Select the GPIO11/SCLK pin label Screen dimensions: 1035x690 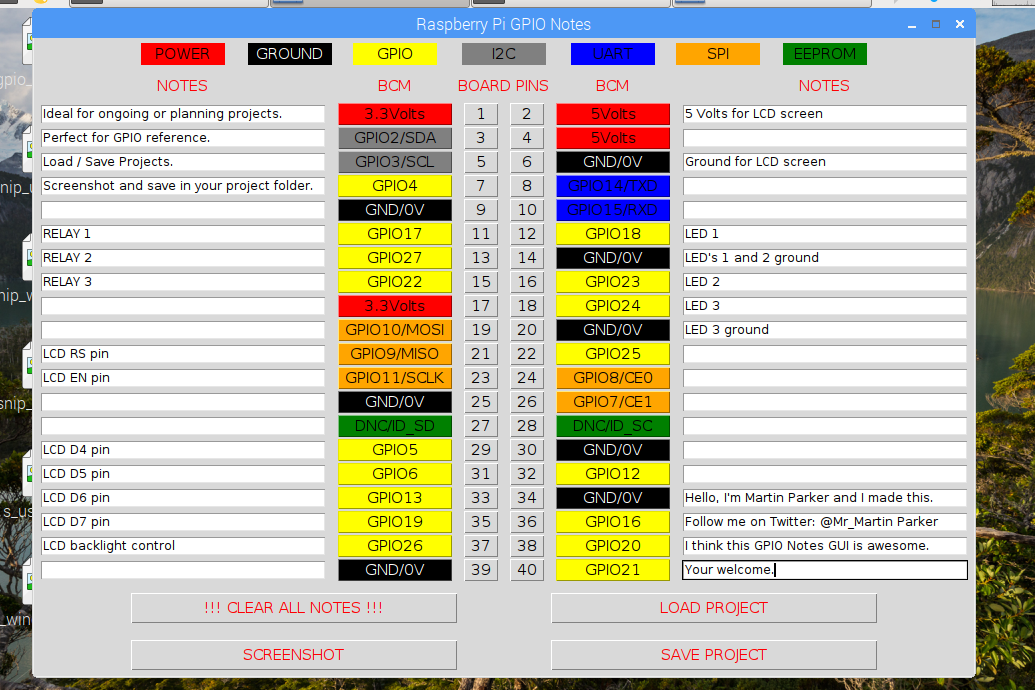coord(395,378)
